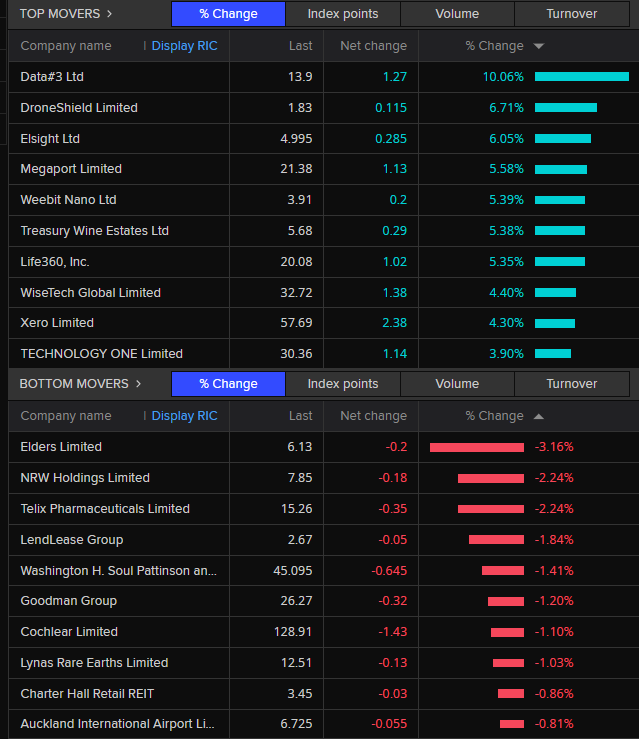639x739 pixels.
Task: Sort Top Movers by Last column
Action: point(301,46)
